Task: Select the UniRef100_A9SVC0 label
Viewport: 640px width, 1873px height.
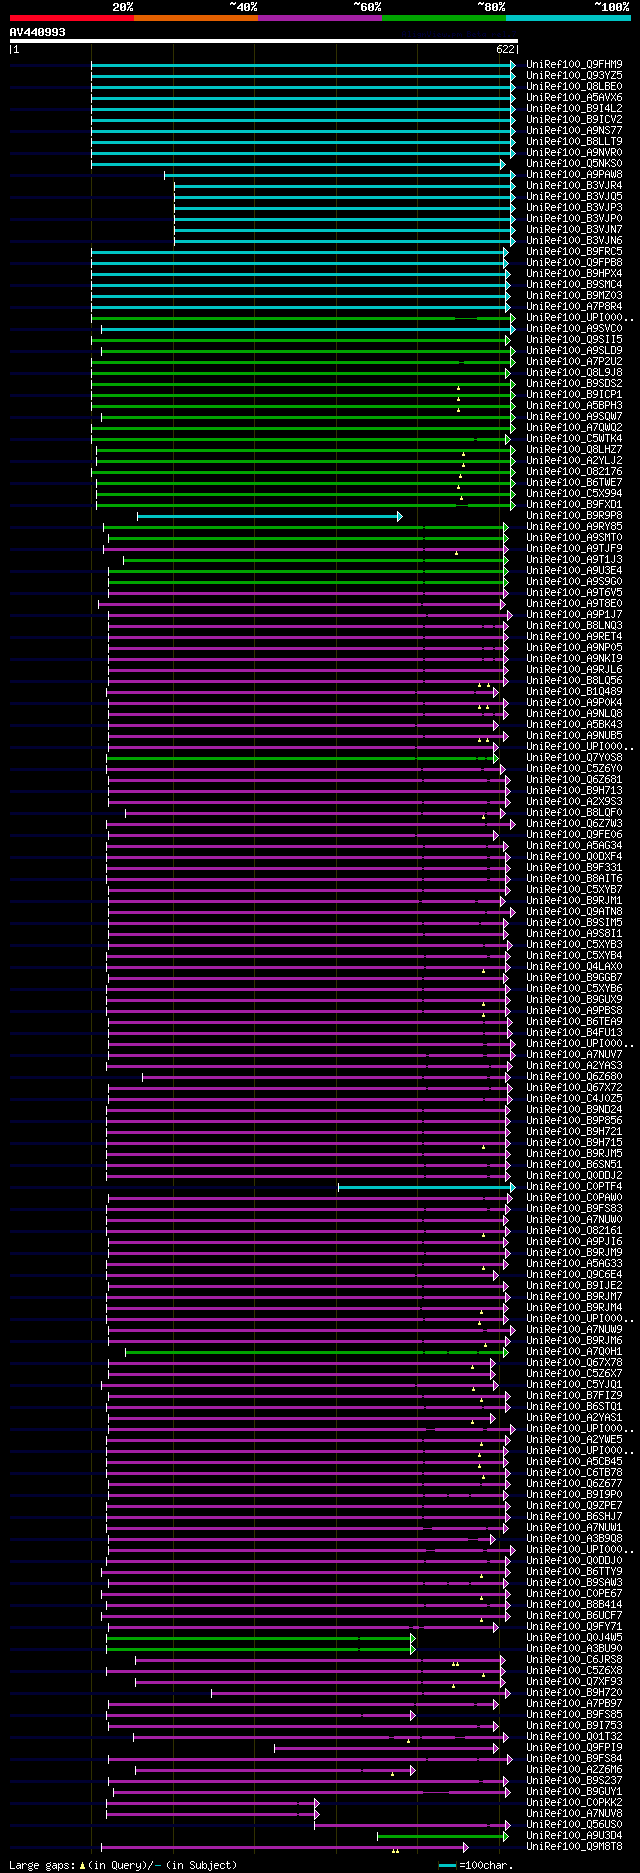Action: (574, 329)
